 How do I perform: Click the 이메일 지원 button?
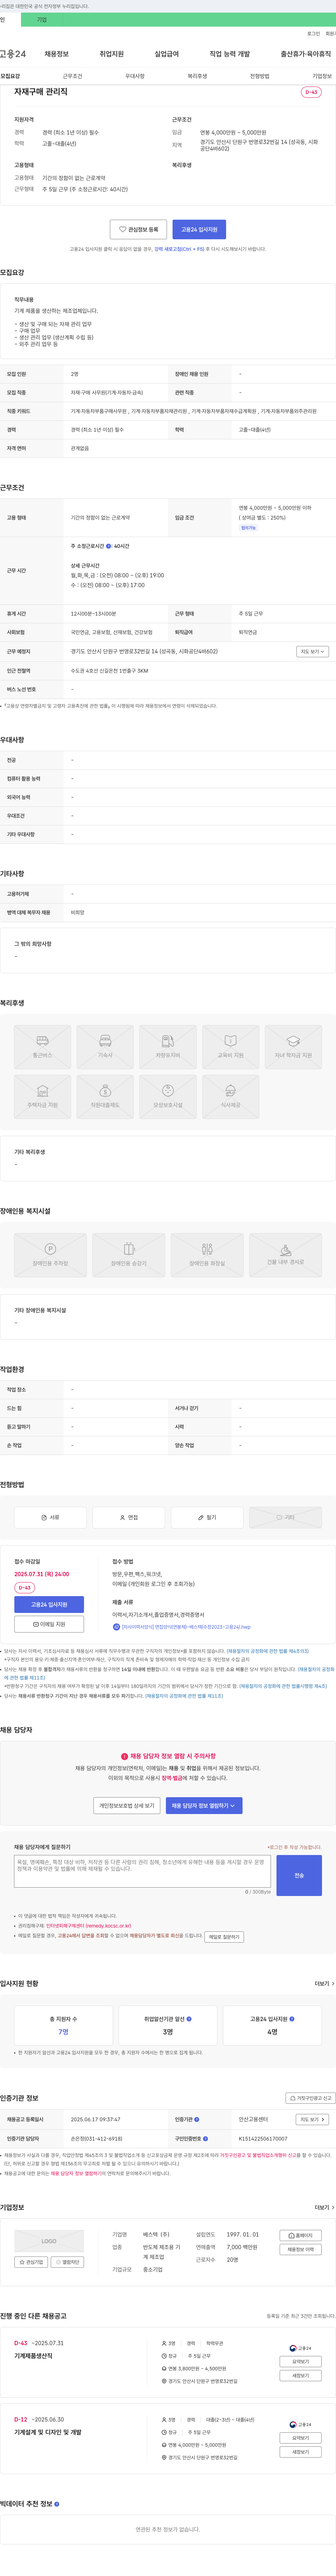[x=49, y=1624]
